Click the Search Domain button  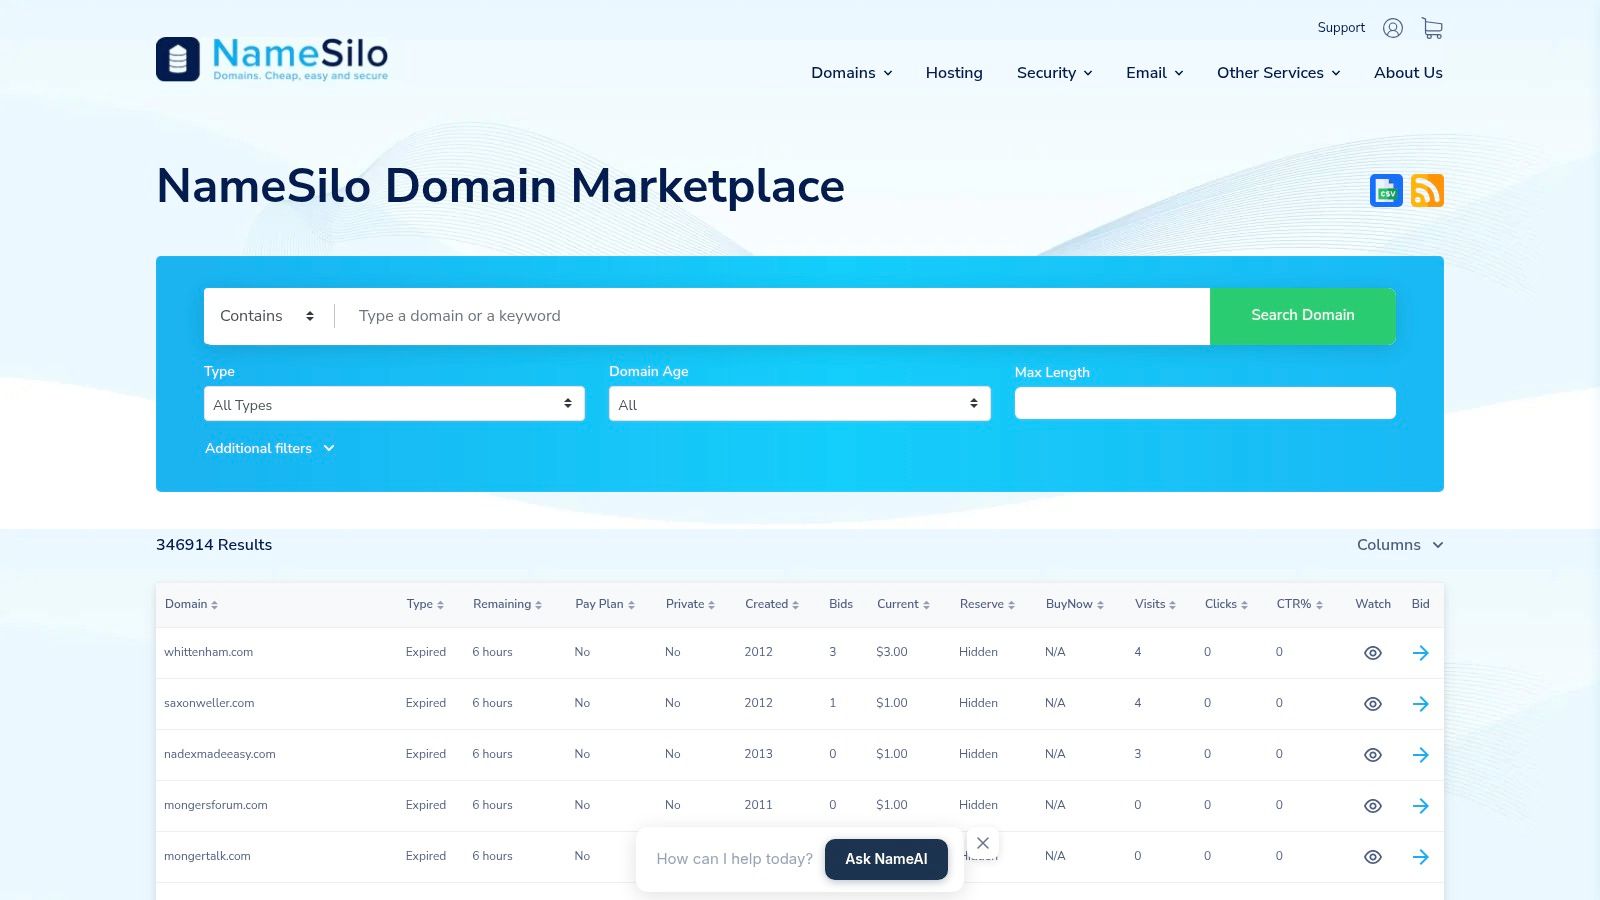coord(1302,315)
